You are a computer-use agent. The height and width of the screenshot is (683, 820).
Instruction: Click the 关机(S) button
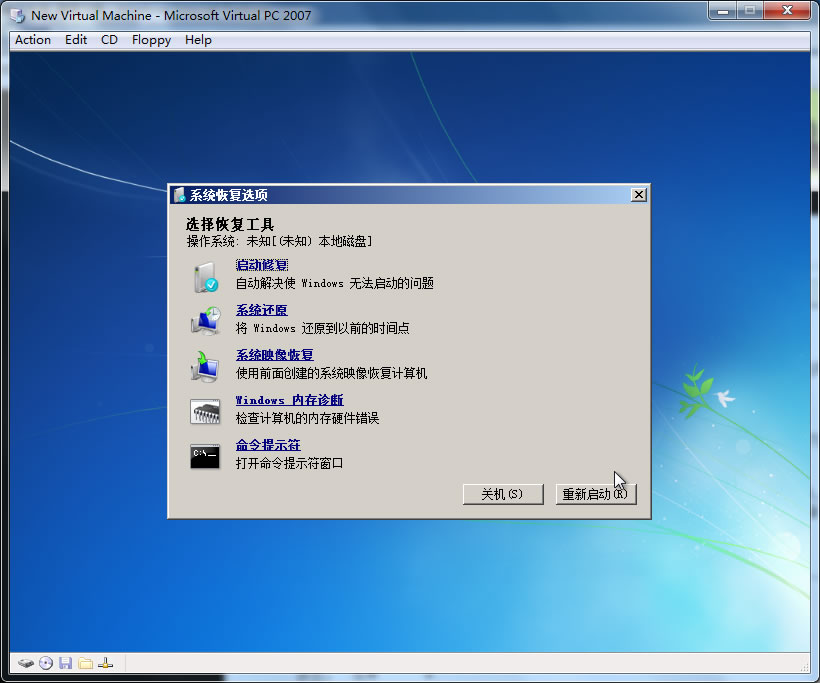pos(503,494)
